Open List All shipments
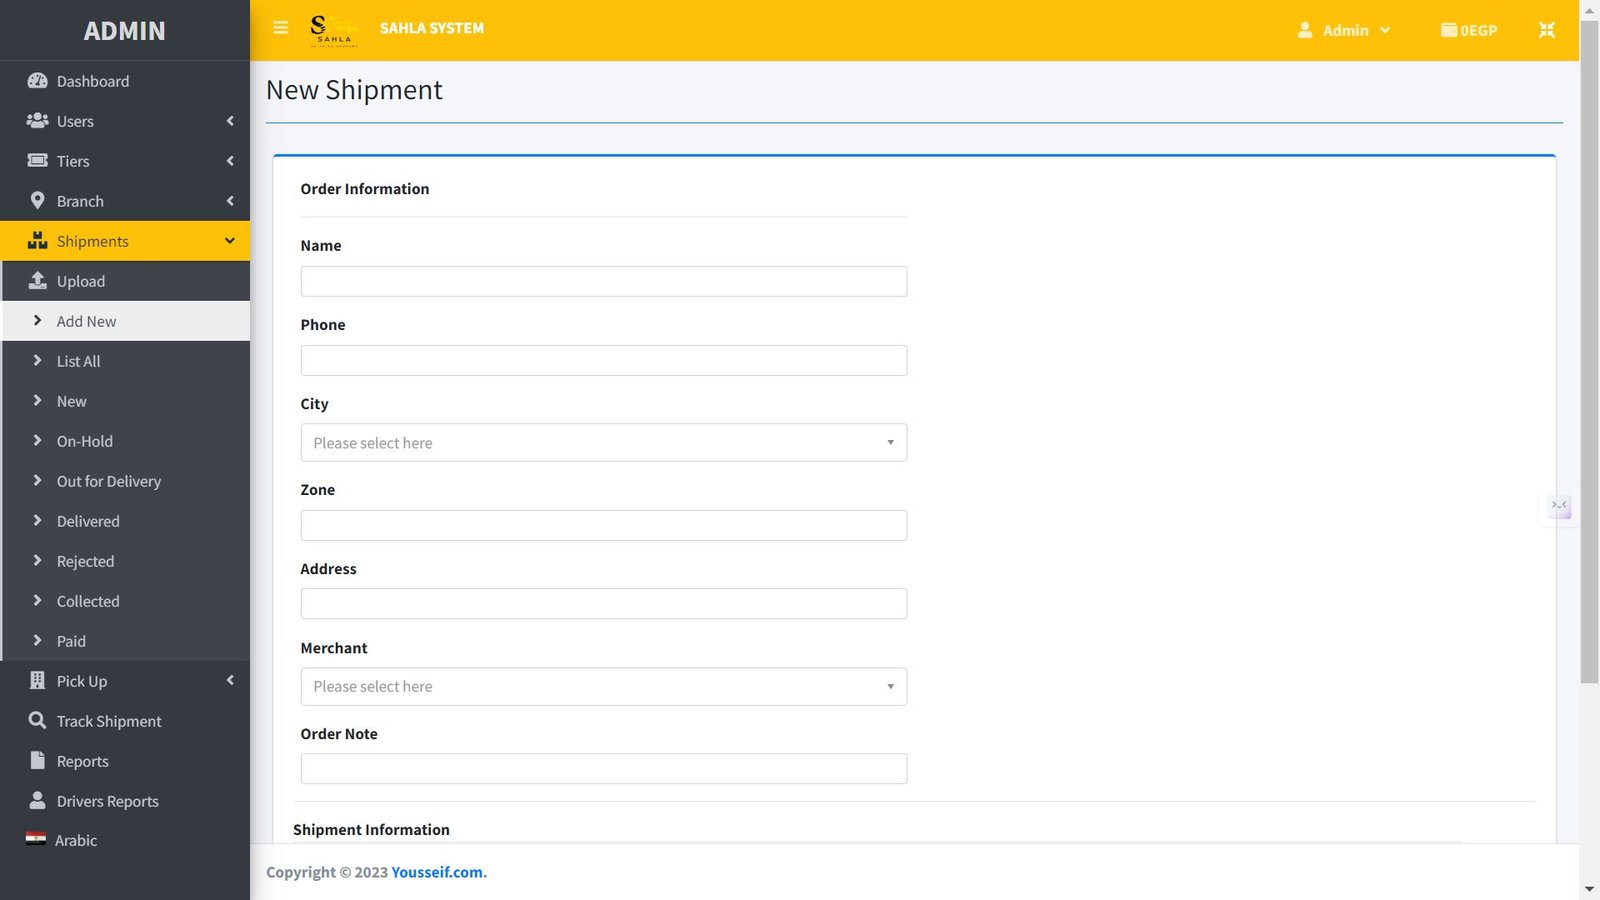1600x900 pixels. 125,361
